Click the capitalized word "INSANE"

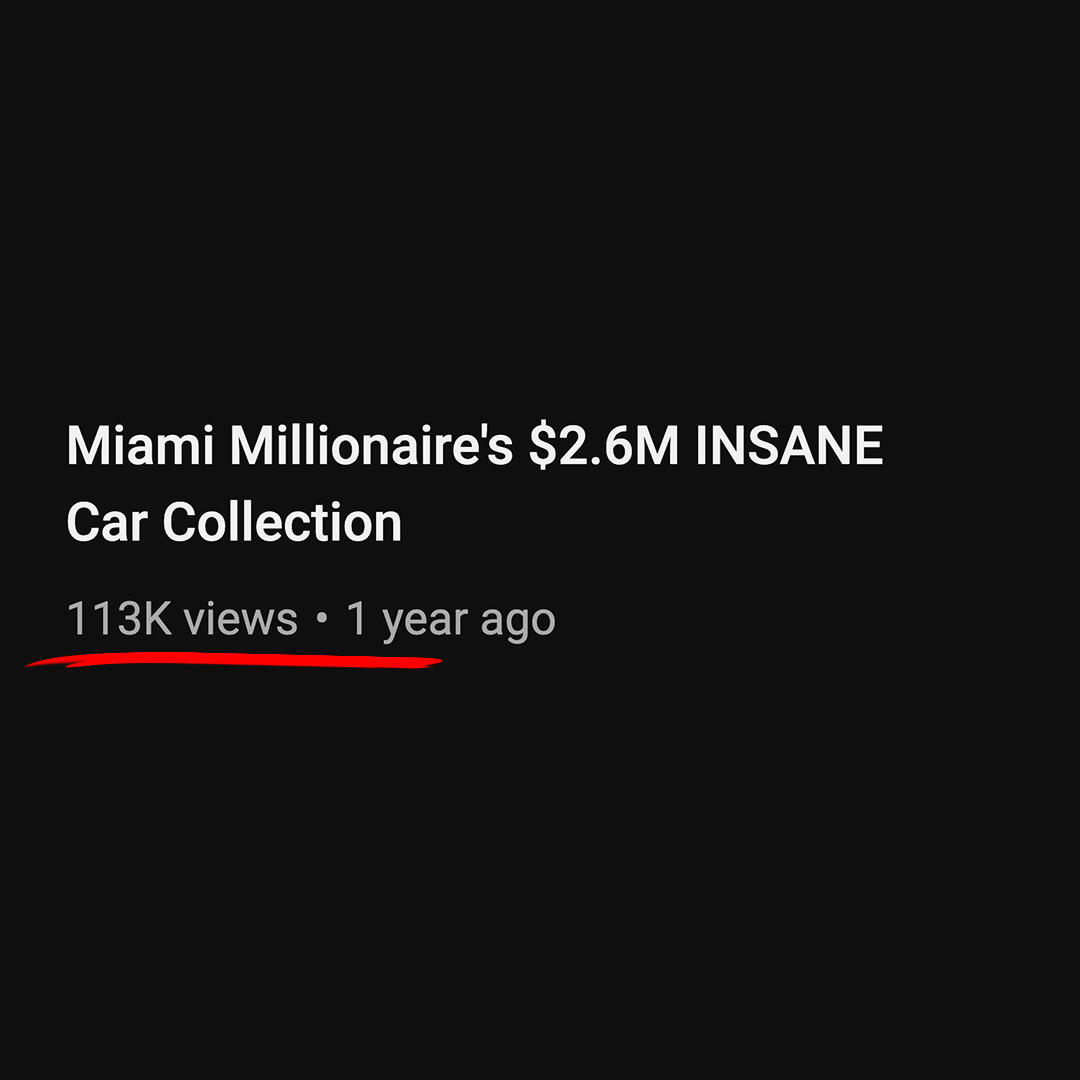click(x=789, y=445)
